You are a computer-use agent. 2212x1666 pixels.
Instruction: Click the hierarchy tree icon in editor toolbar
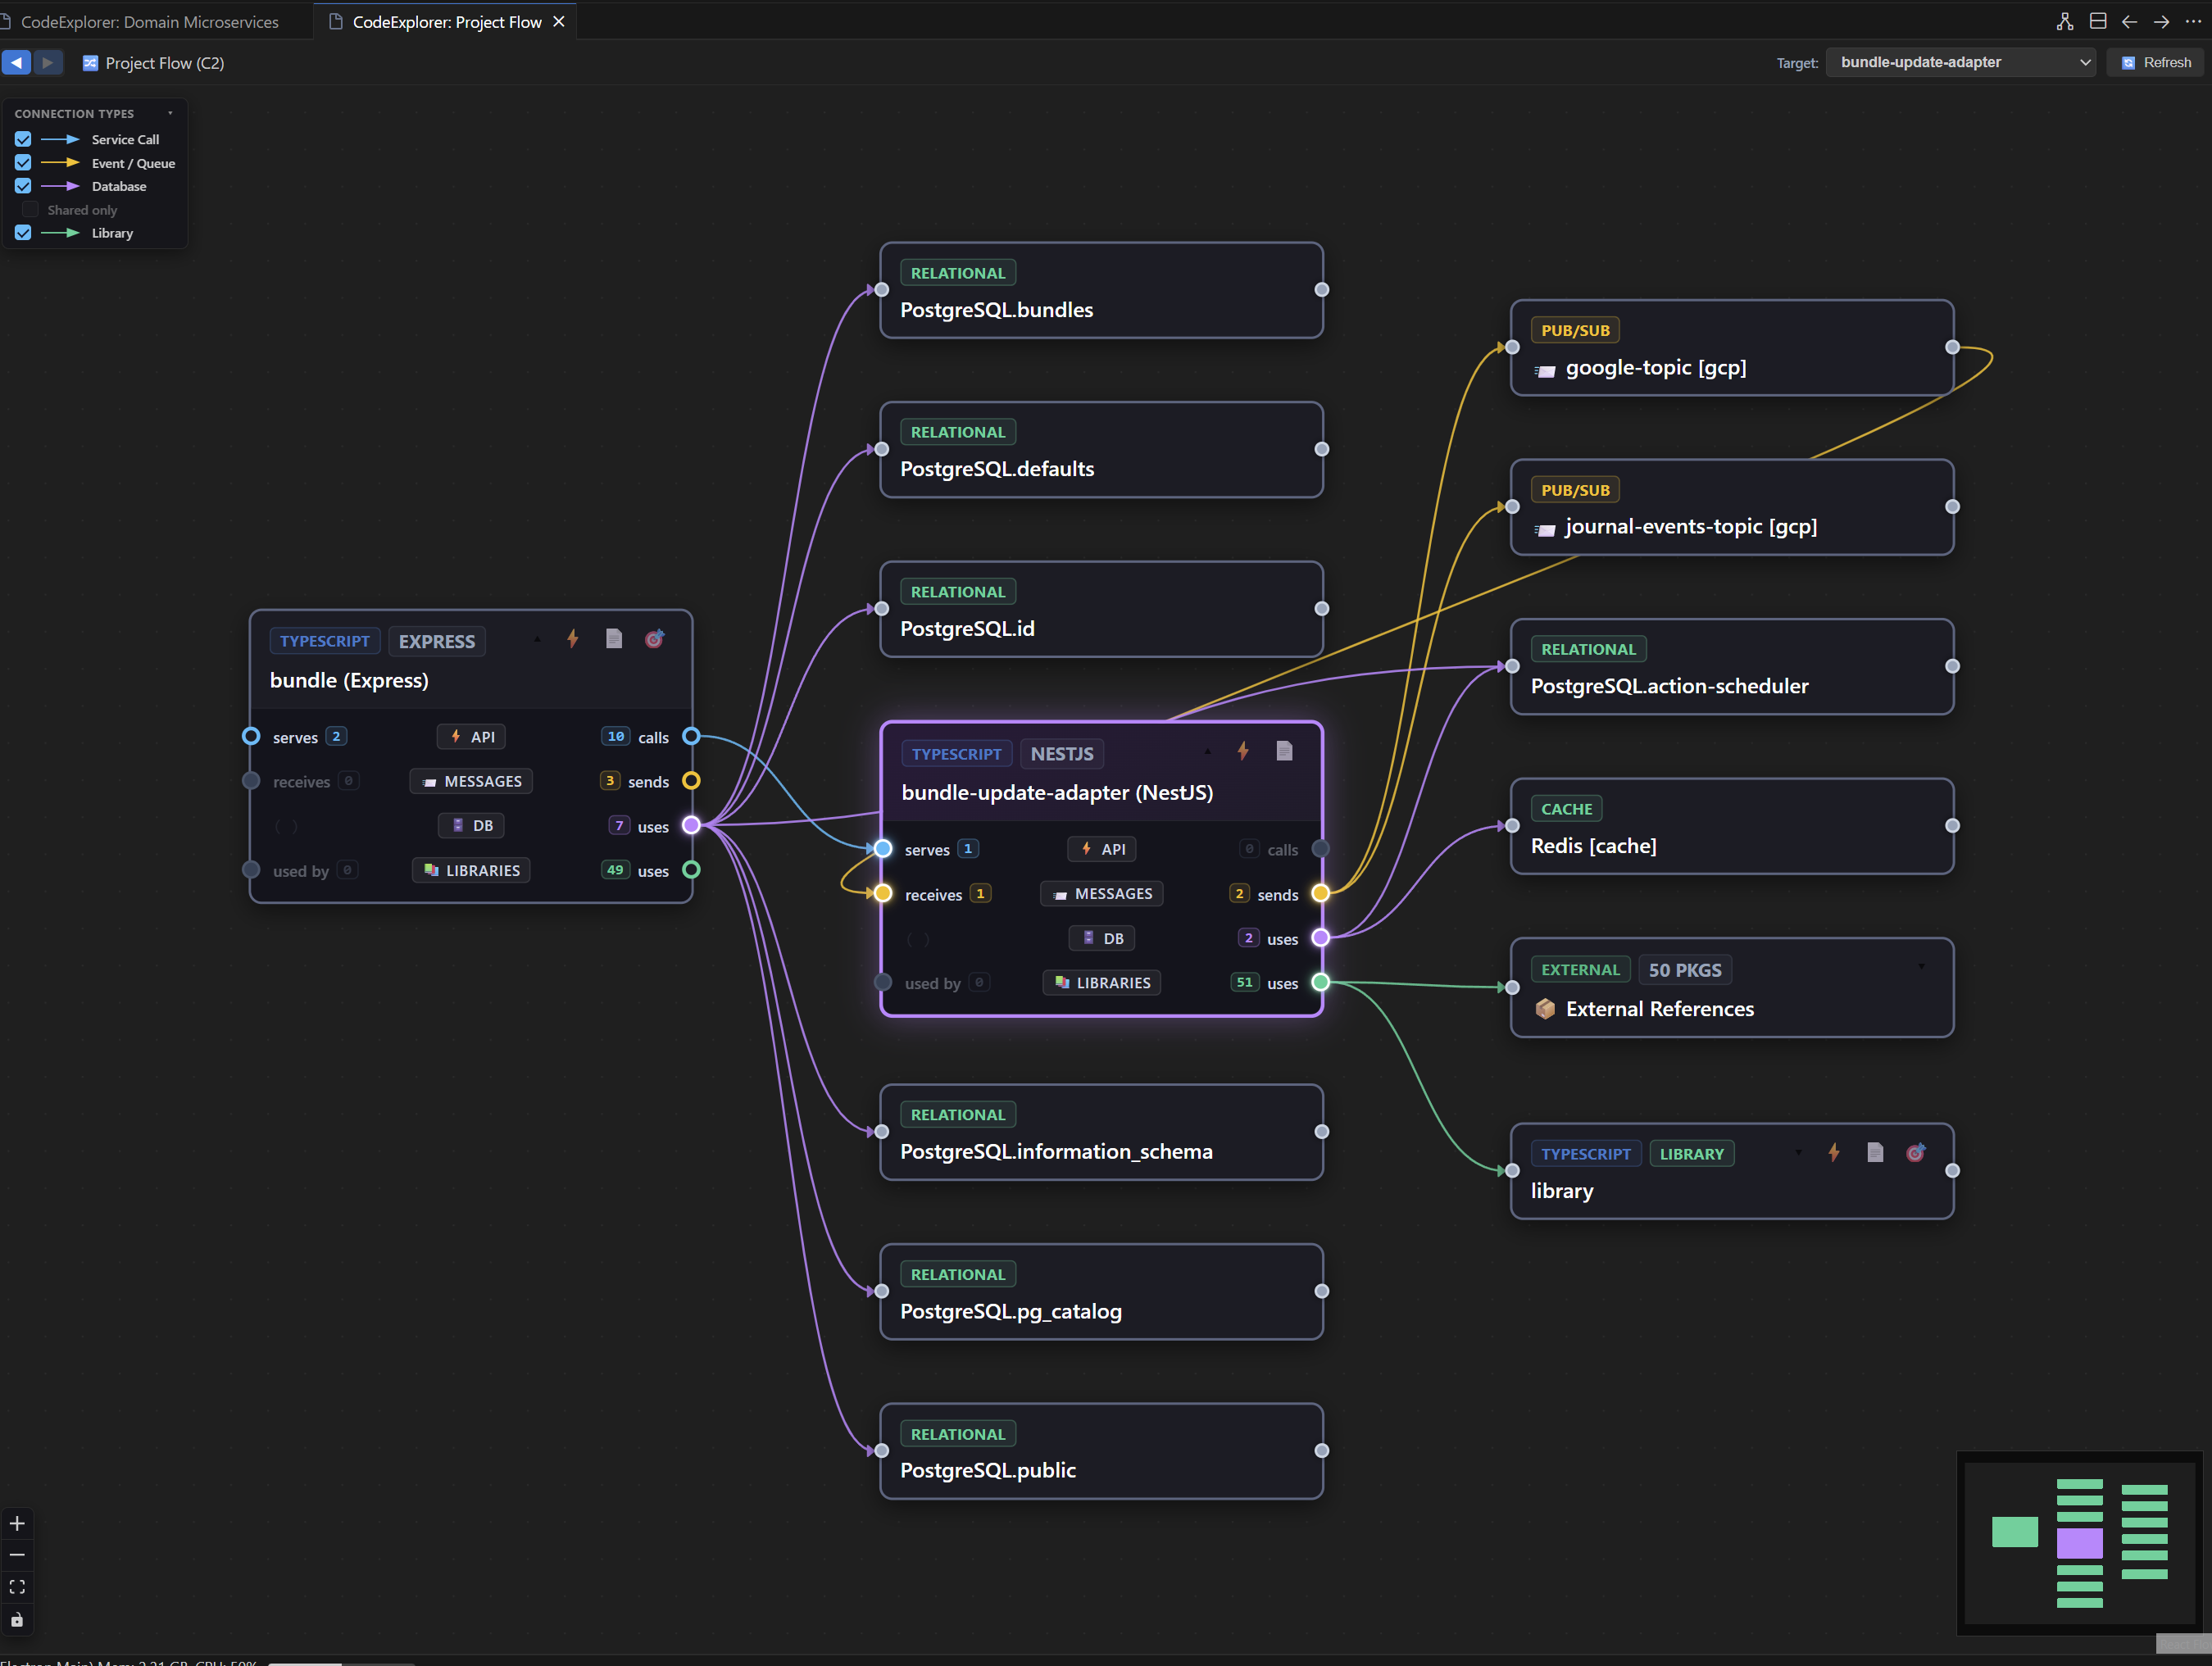coord(2064,22)
